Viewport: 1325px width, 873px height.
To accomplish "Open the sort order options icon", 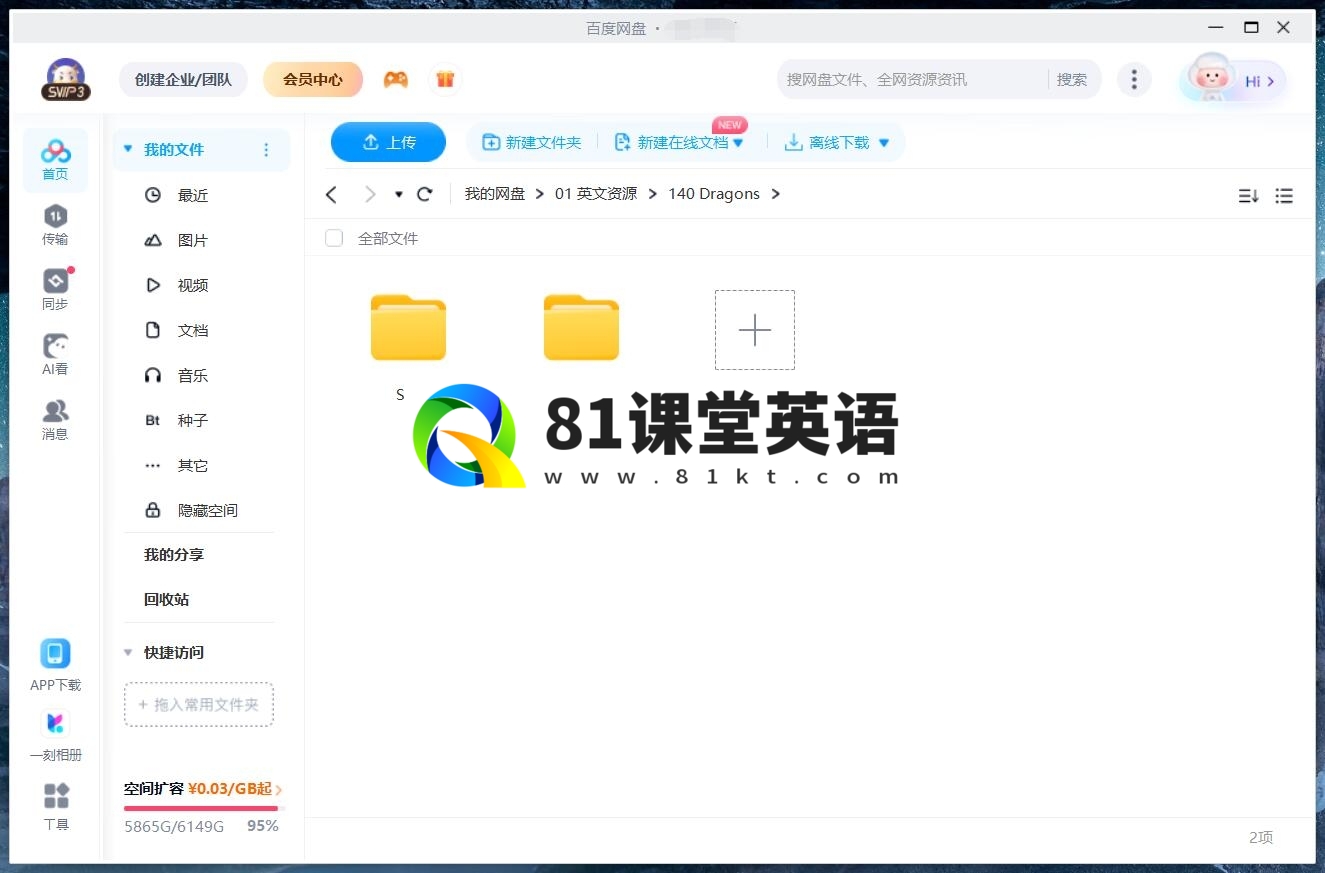I will point(1248,196).
